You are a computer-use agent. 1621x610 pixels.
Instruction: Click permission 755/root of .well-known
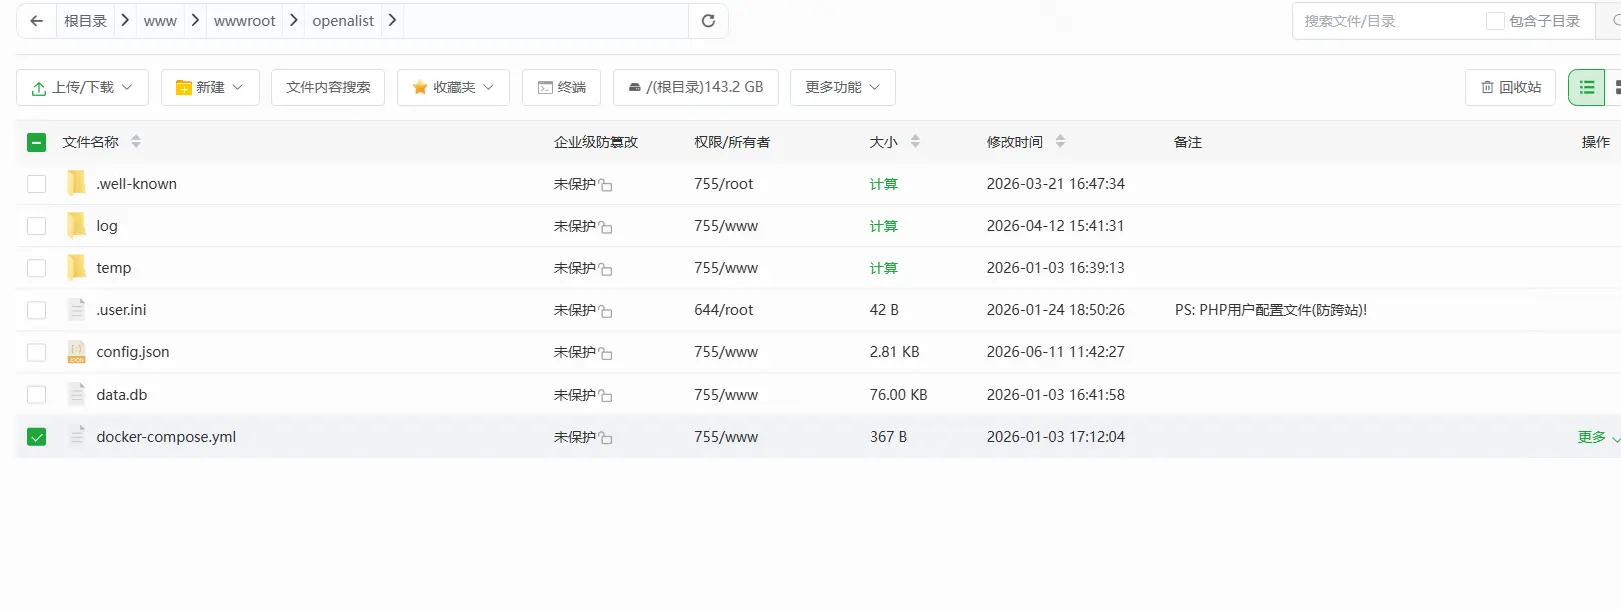724,184
